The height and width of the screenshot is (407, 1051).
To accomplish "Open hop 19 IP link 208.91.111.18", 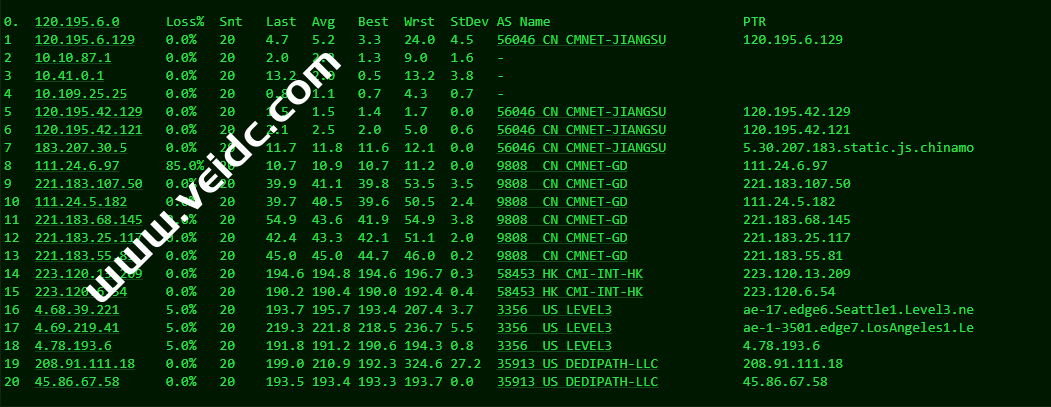I will tap(84, 364).
